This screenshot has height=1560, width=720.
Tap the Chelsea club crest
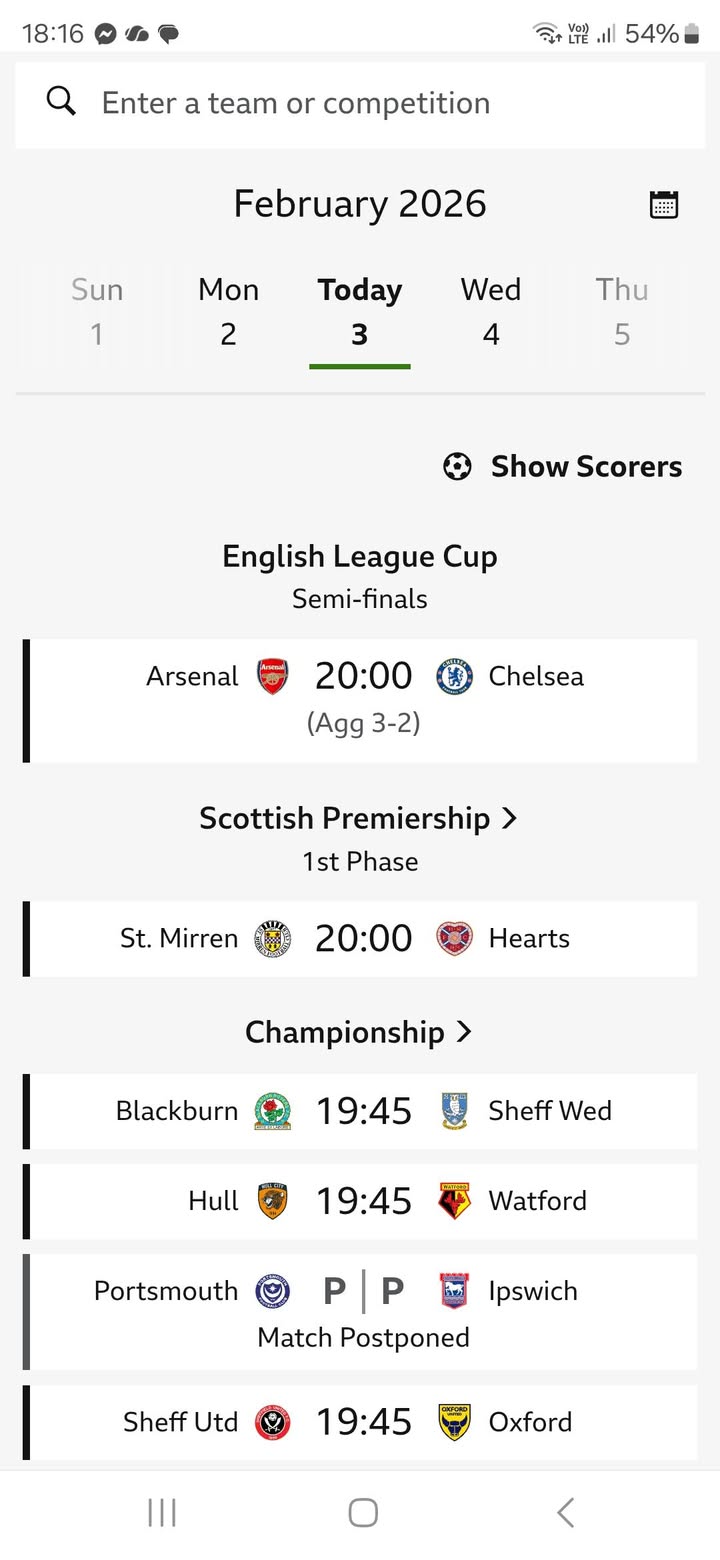455,677
